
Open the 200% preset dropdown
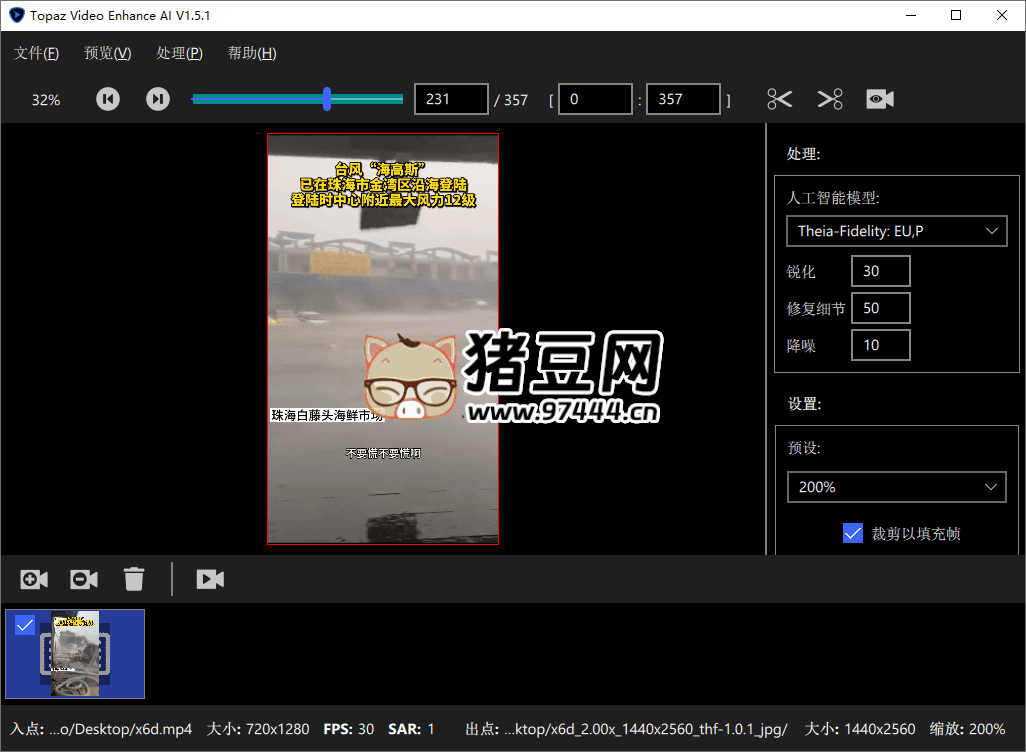pos(896,487)
